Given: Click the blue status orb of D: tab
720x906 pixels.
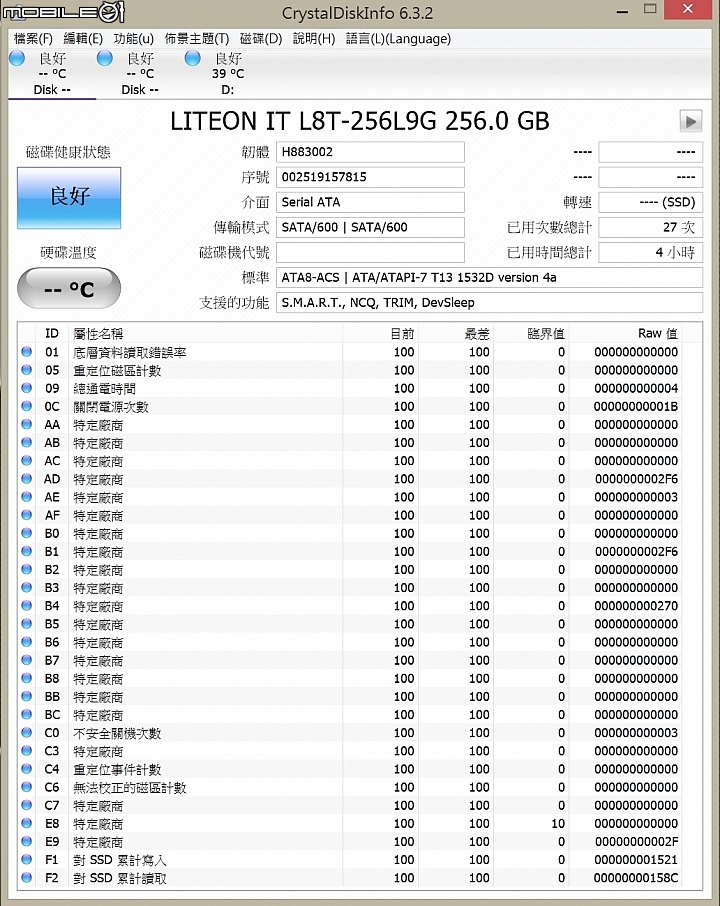Looking at the screenshot, I should [193, 58].
